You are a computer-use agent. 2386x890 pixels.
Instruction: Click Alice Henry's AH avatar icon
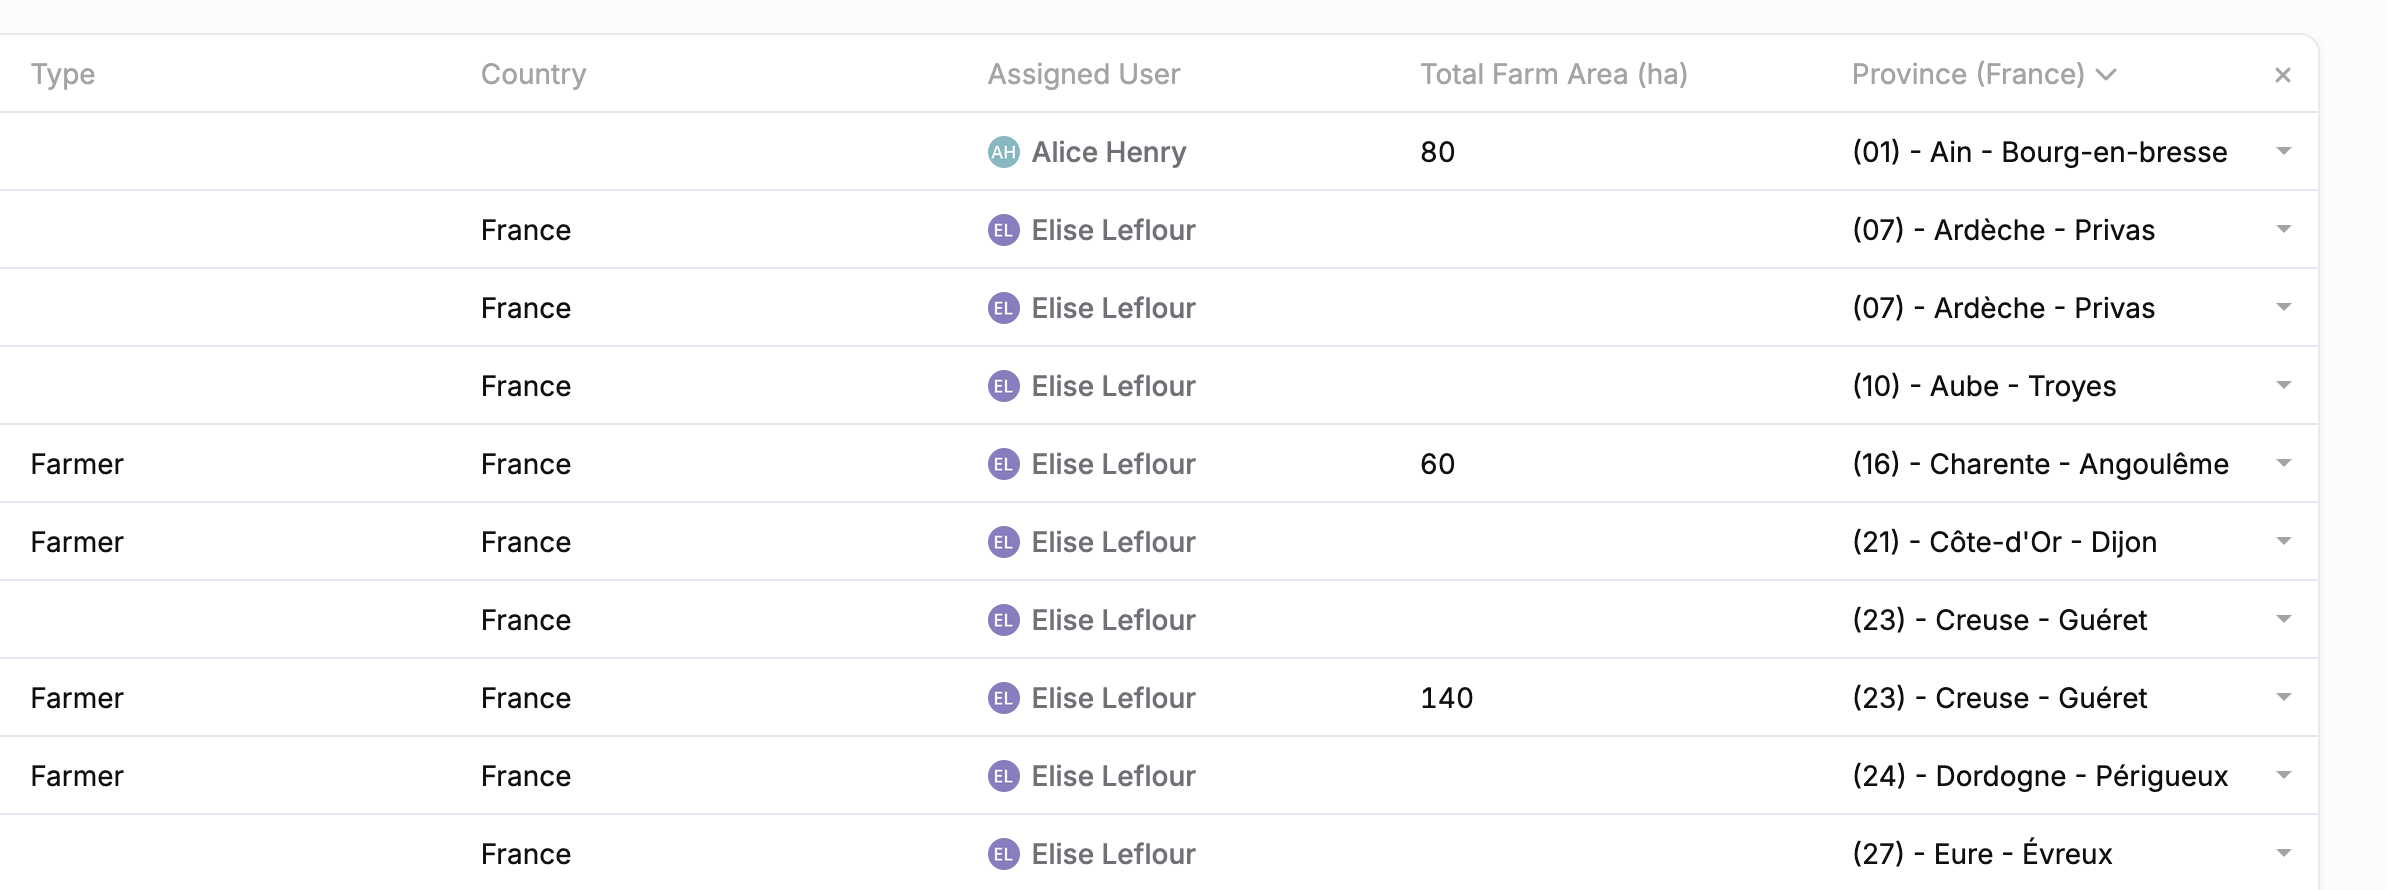click(x=1003, y=152)
